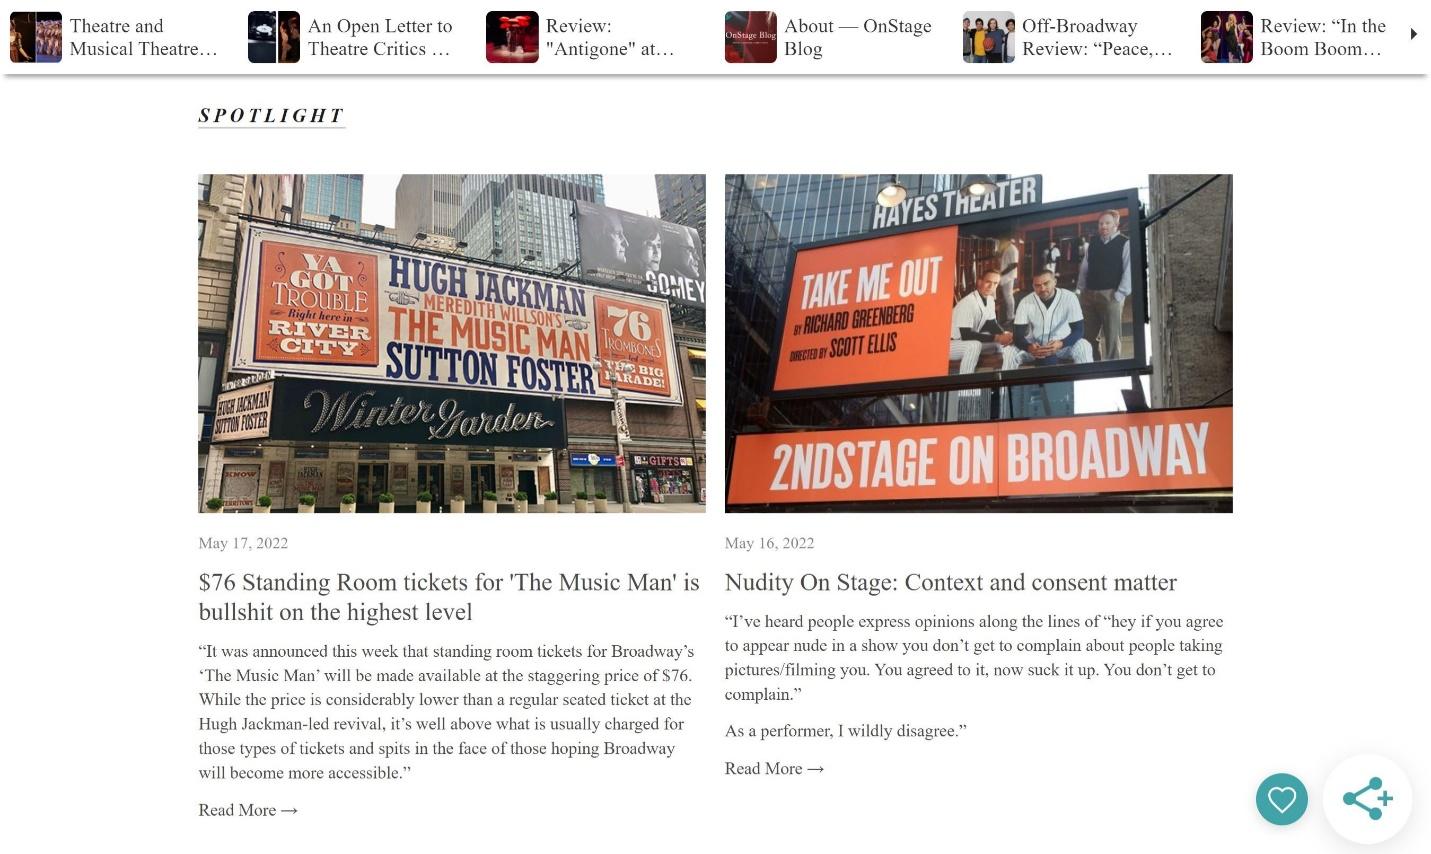Click Read More under Music Man article
Viewport: 1431px width, 854px height.
tap(248, 810)
